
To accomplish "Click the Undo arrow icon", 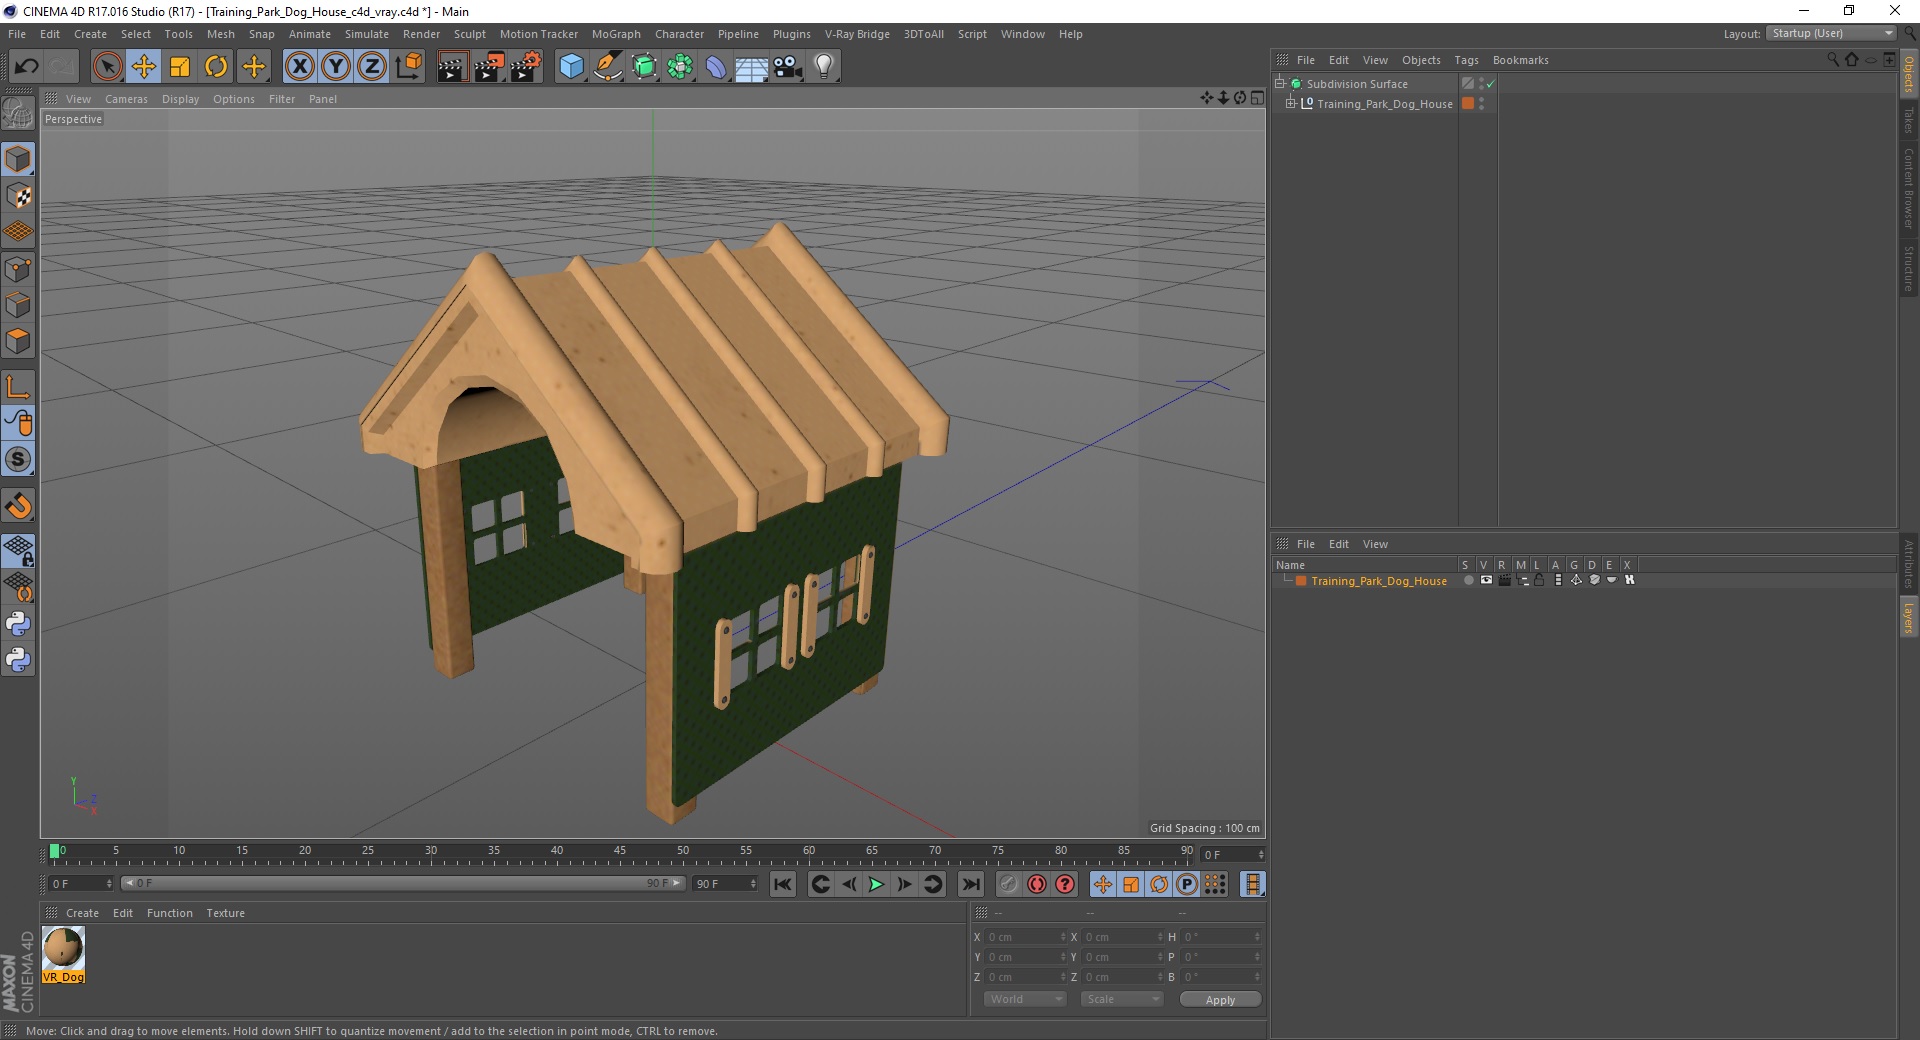I will point(27,67).
